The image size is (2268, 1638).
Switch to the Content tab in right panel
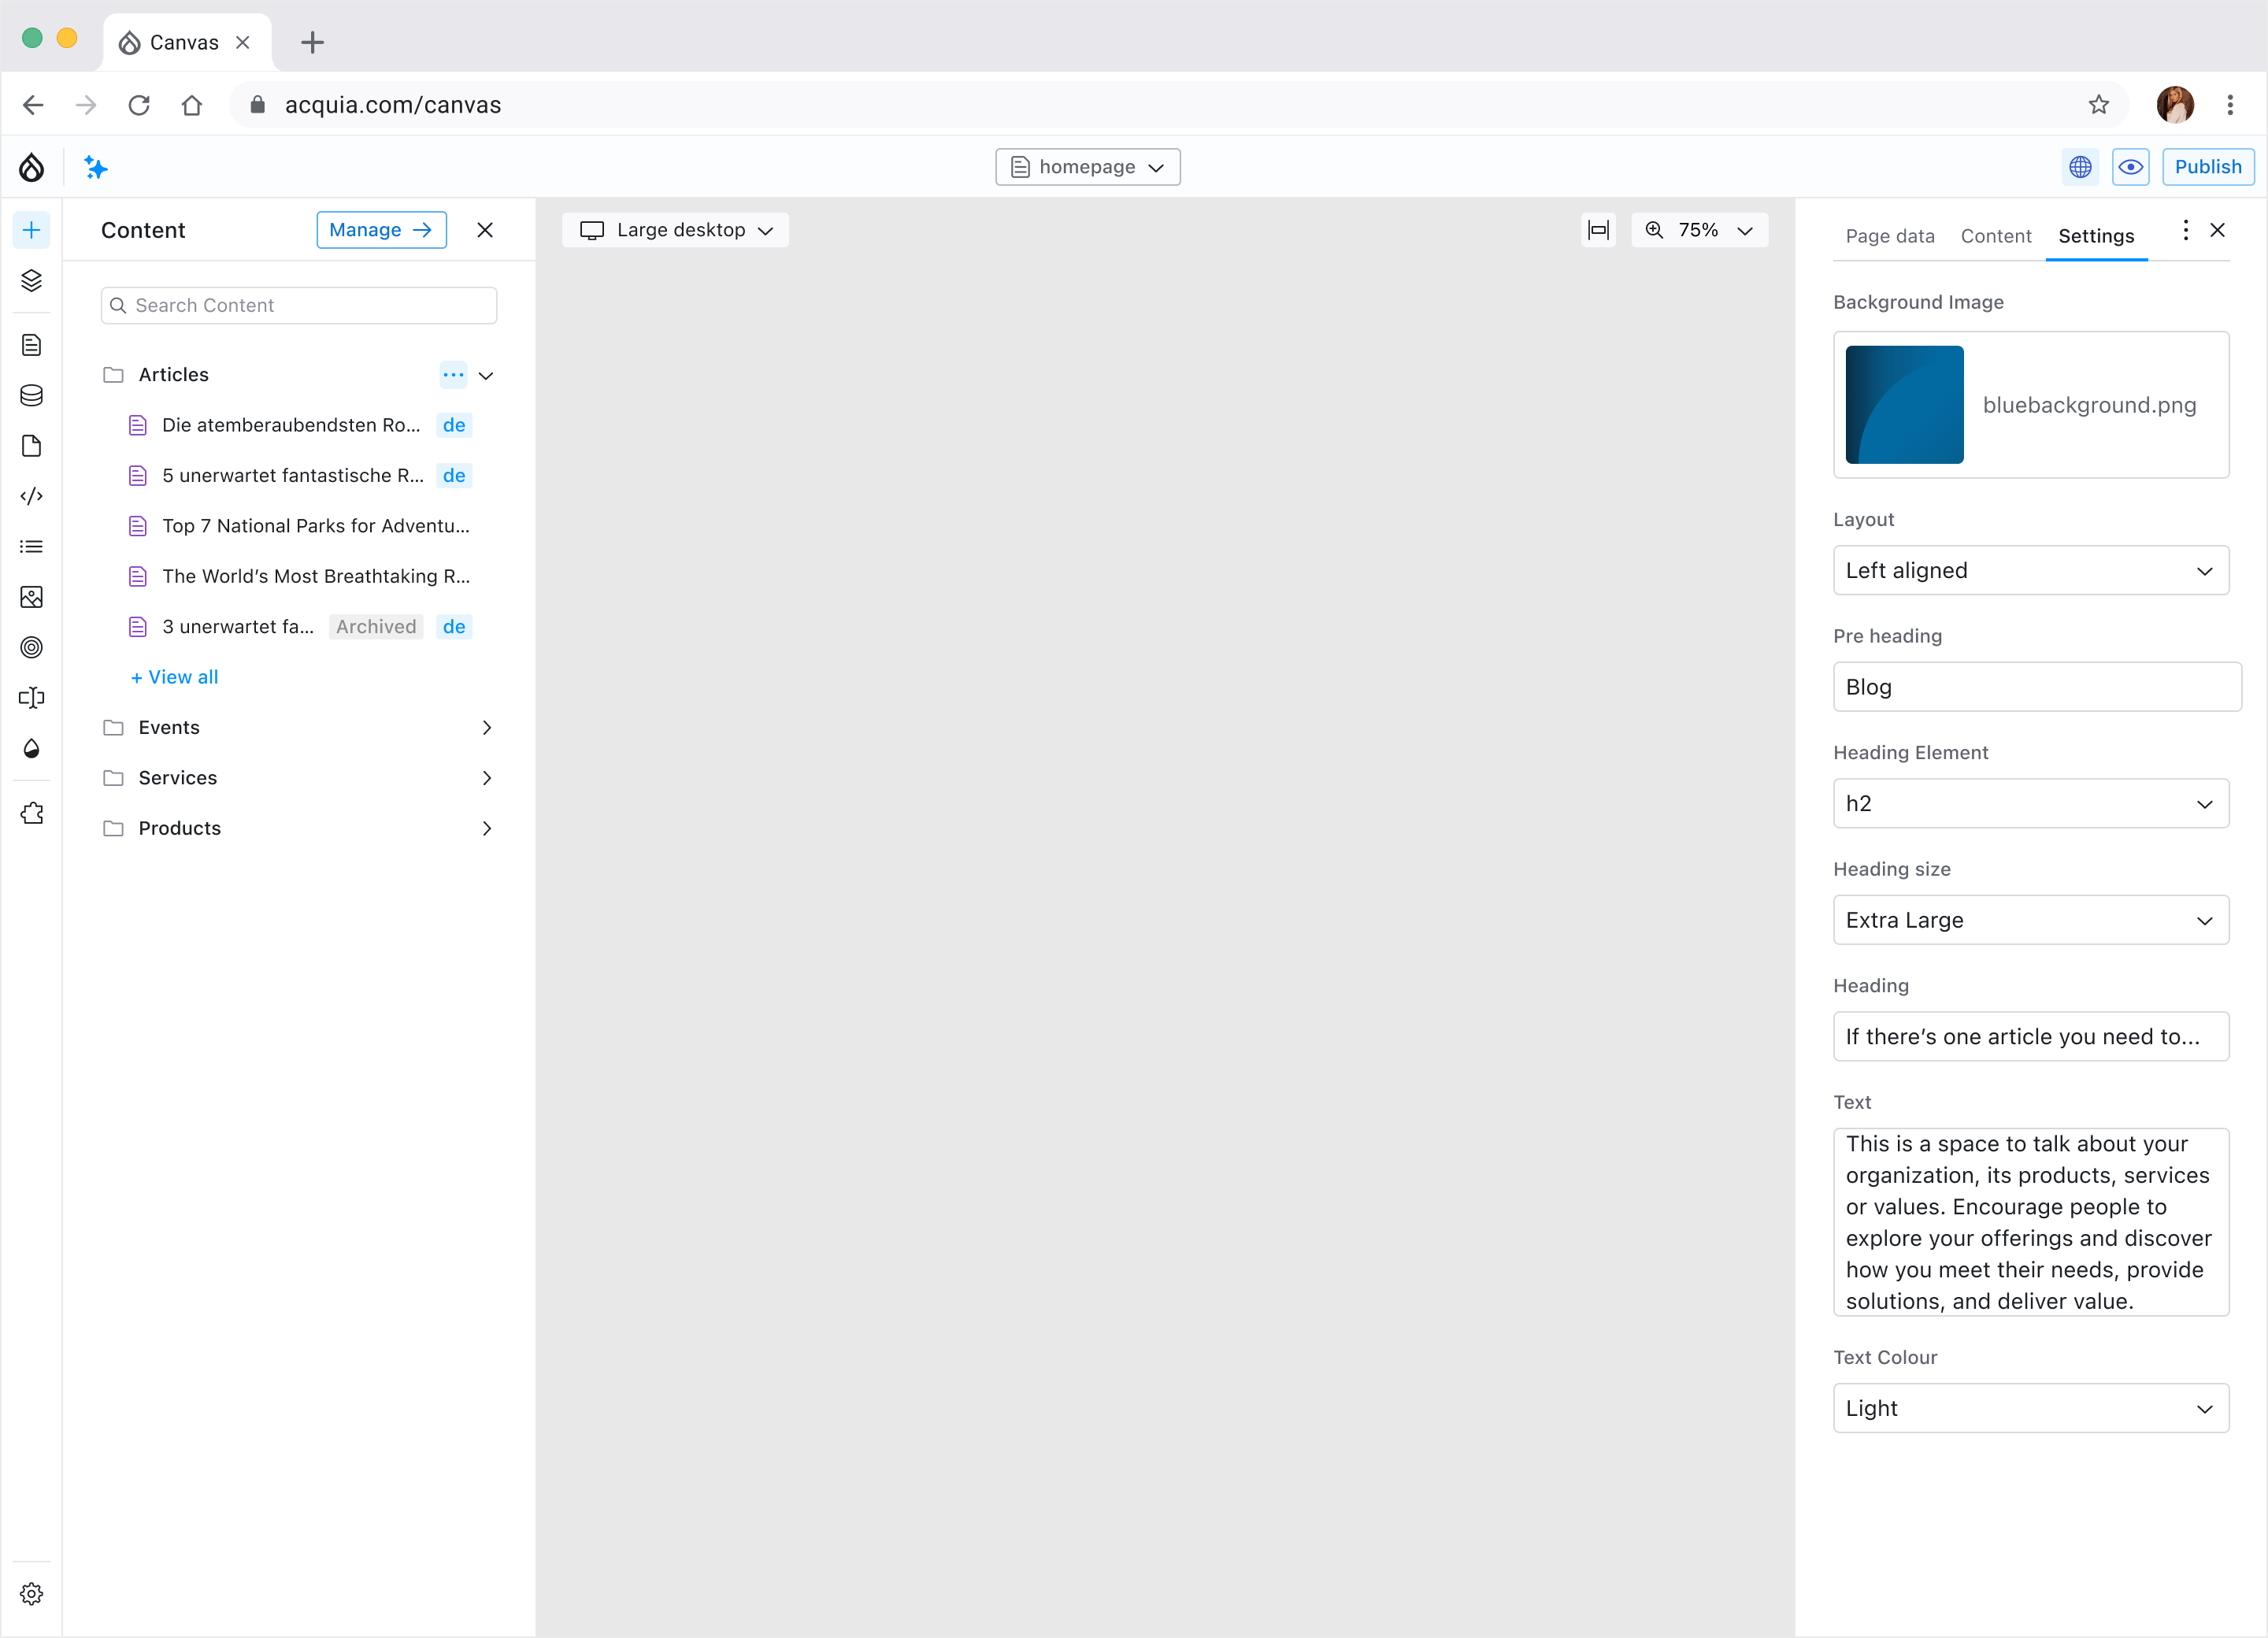click(1995, 236)
